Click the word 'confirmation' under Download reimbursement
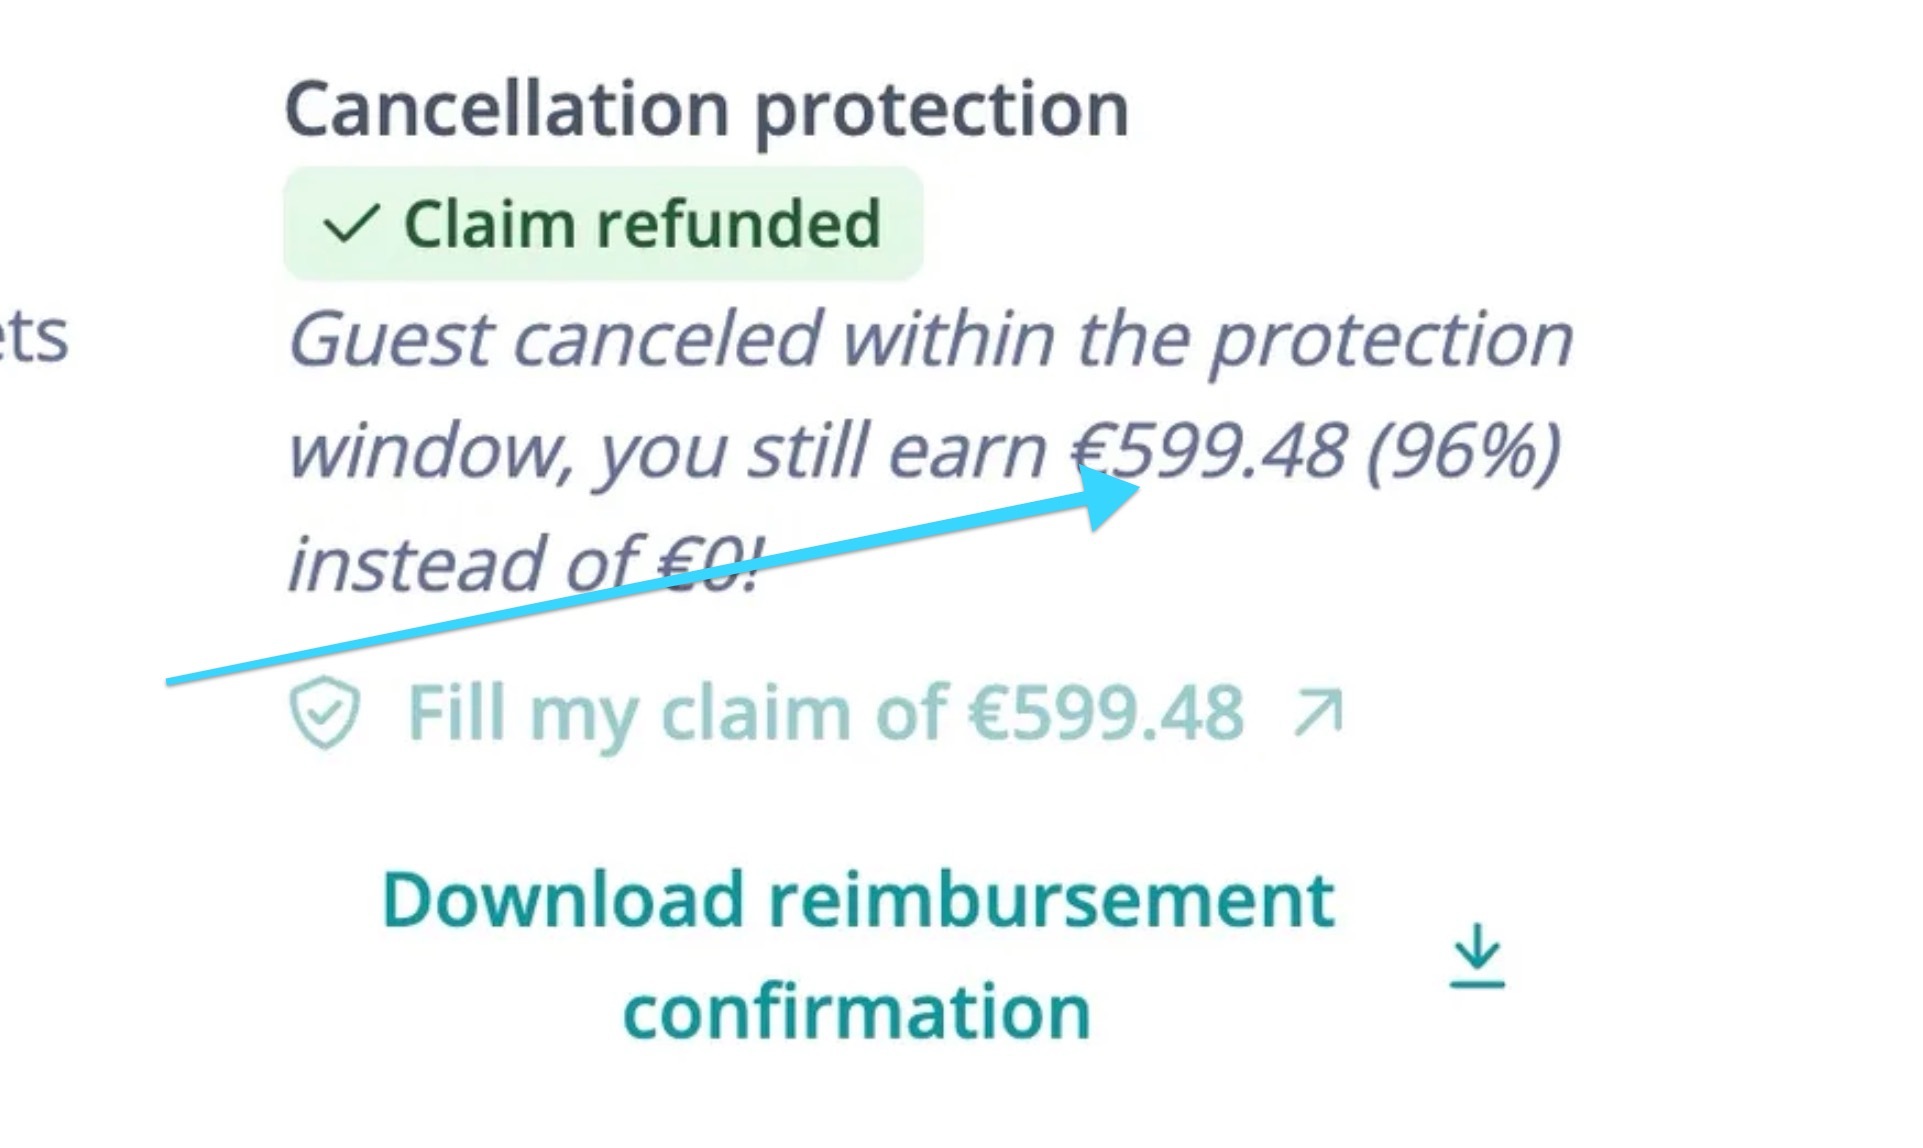Image resolution: width=1923 pixels, height=1148 pixels. pos(856,1011)
